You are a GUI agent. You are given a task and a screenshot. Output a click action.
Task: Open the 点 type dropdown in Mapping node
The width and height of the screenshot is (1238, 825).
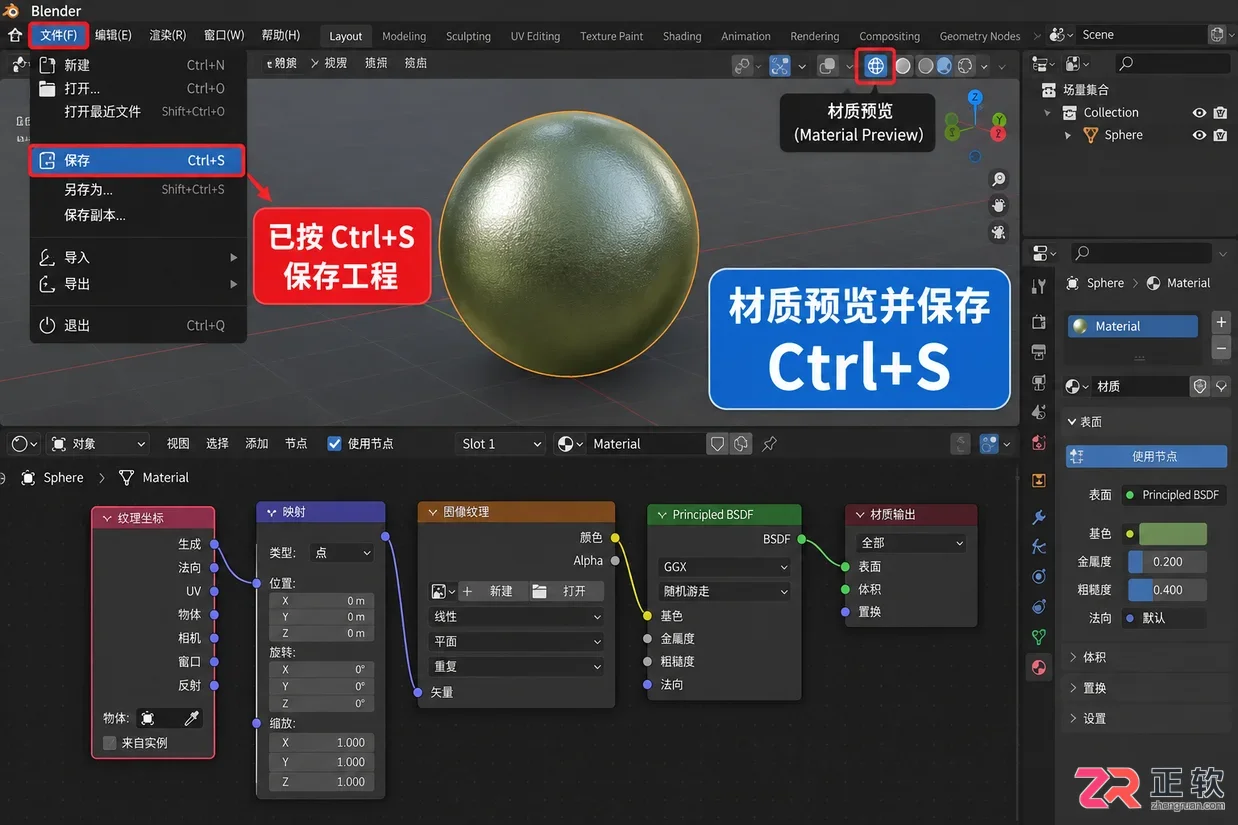[342, 553]
